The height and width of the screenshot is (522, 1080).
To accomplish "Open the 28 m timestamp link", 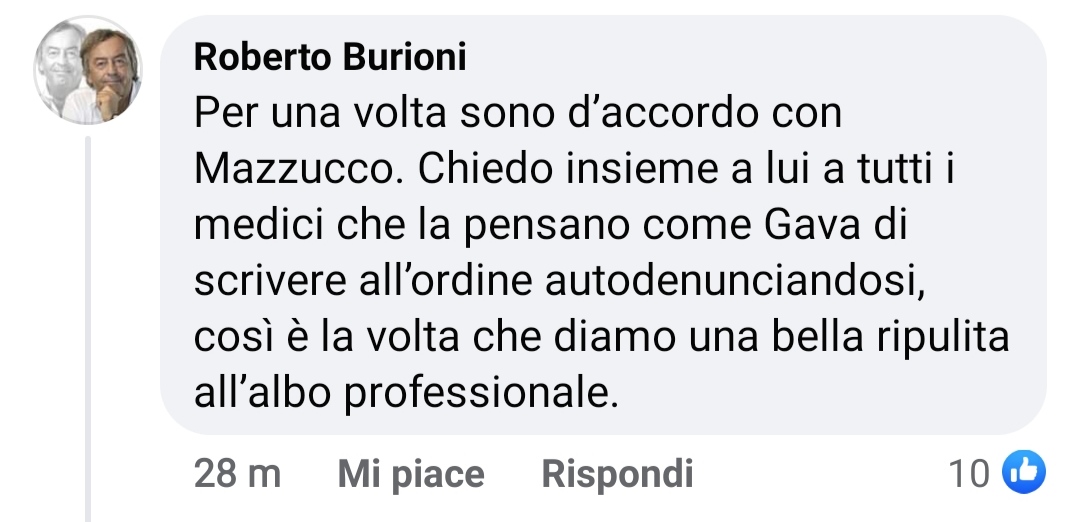I will [x=237, y=474].
